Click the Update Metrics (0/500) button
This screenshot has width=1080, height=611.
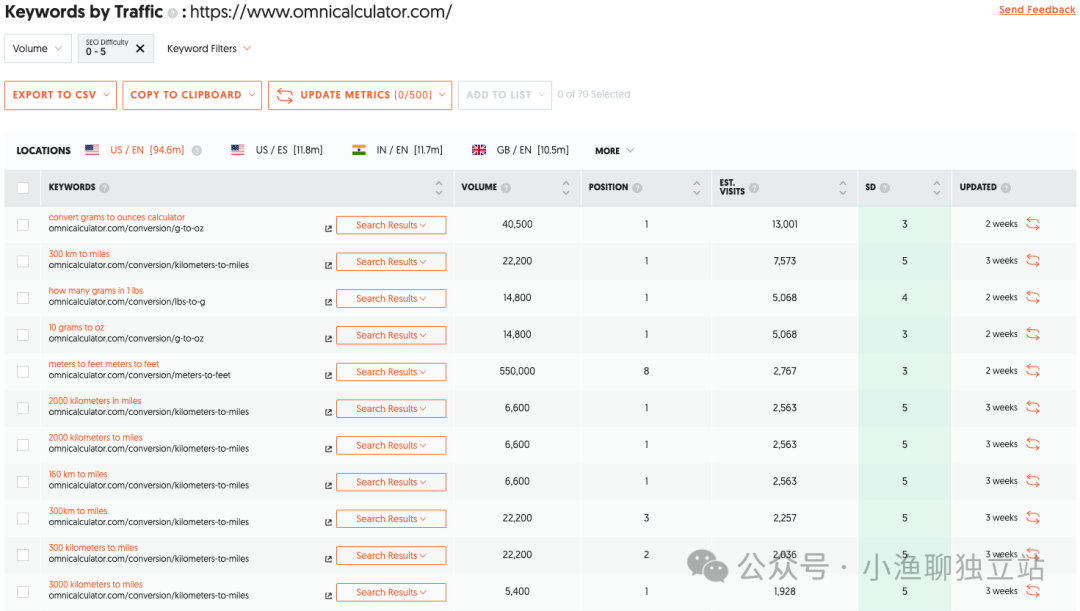[x=360, y=95]
